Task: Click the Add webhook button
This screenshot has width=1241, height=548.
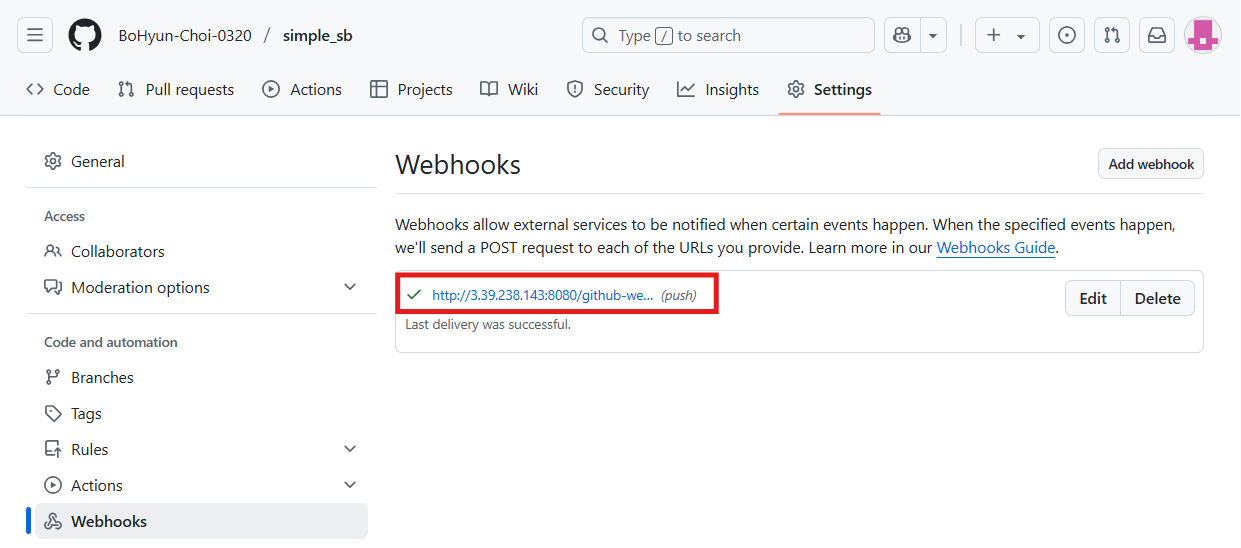Action: click(1150, 164)
